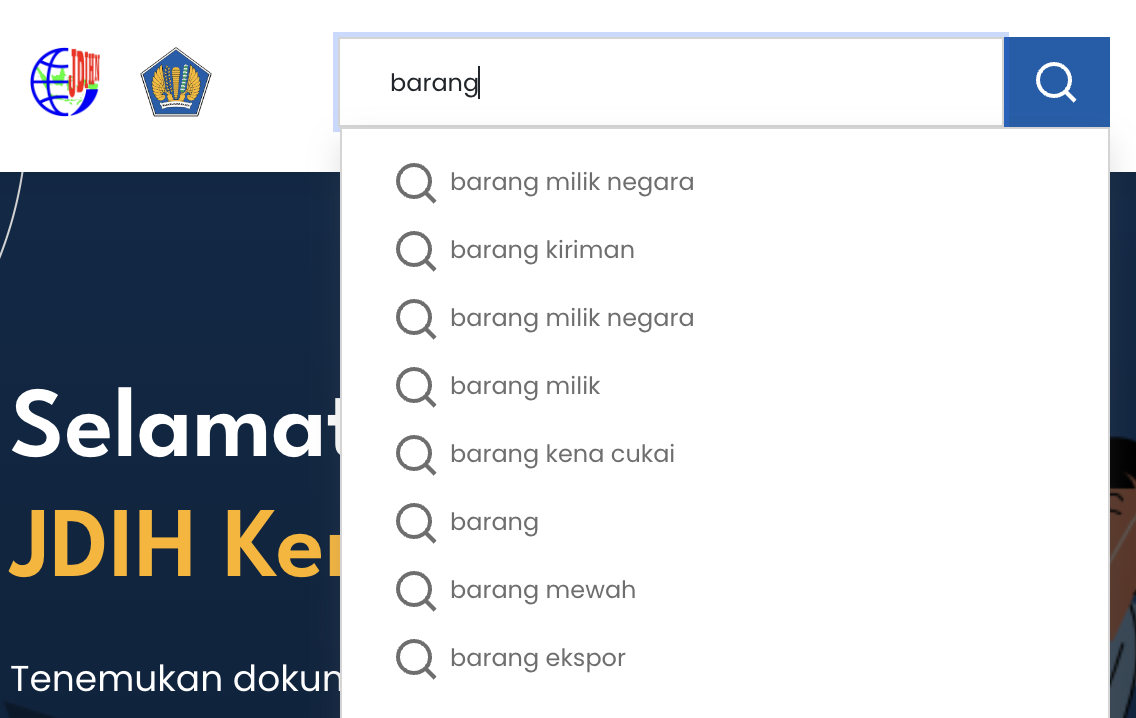Click the magnifier icon beside the two-word "barang milik" suggestion
Viewport: 1136px width, 718px height.
tap(415, 387)
